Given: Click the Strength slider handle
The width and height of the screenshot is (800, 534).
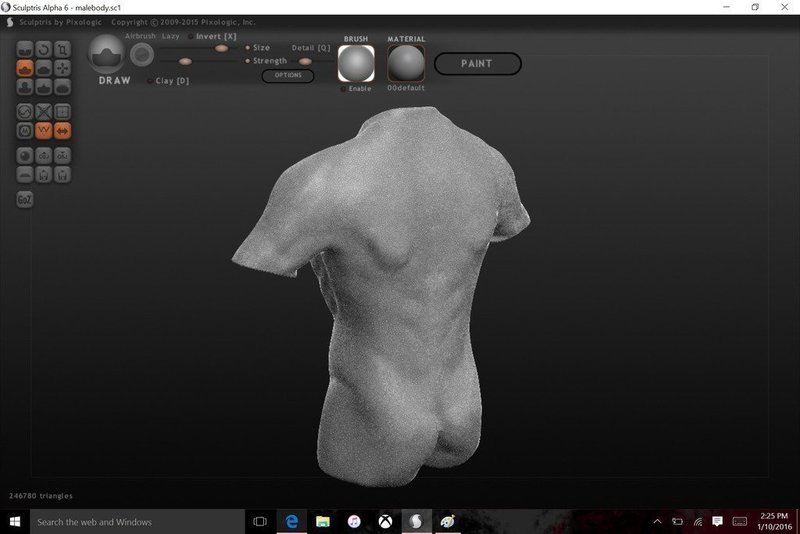Looking at the screenshot, I should click(x=185, y=61).
